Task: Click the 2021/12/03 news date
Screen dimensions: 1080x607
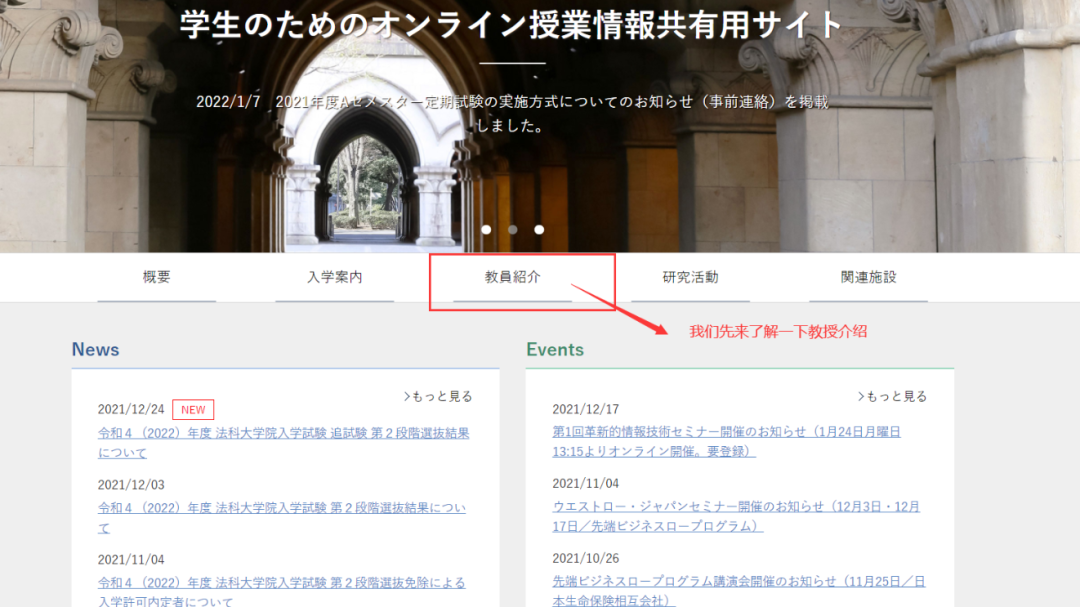Action: point(131,484)
